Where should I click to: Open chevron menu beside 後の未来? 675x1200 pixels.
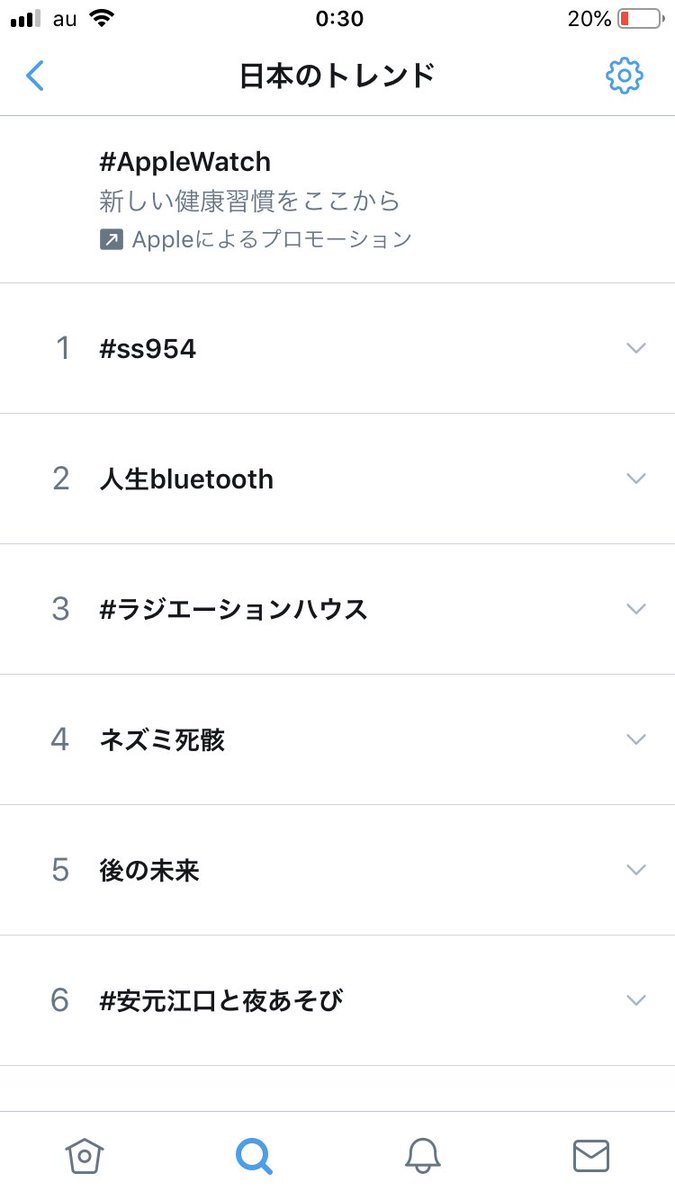point(636,869)
